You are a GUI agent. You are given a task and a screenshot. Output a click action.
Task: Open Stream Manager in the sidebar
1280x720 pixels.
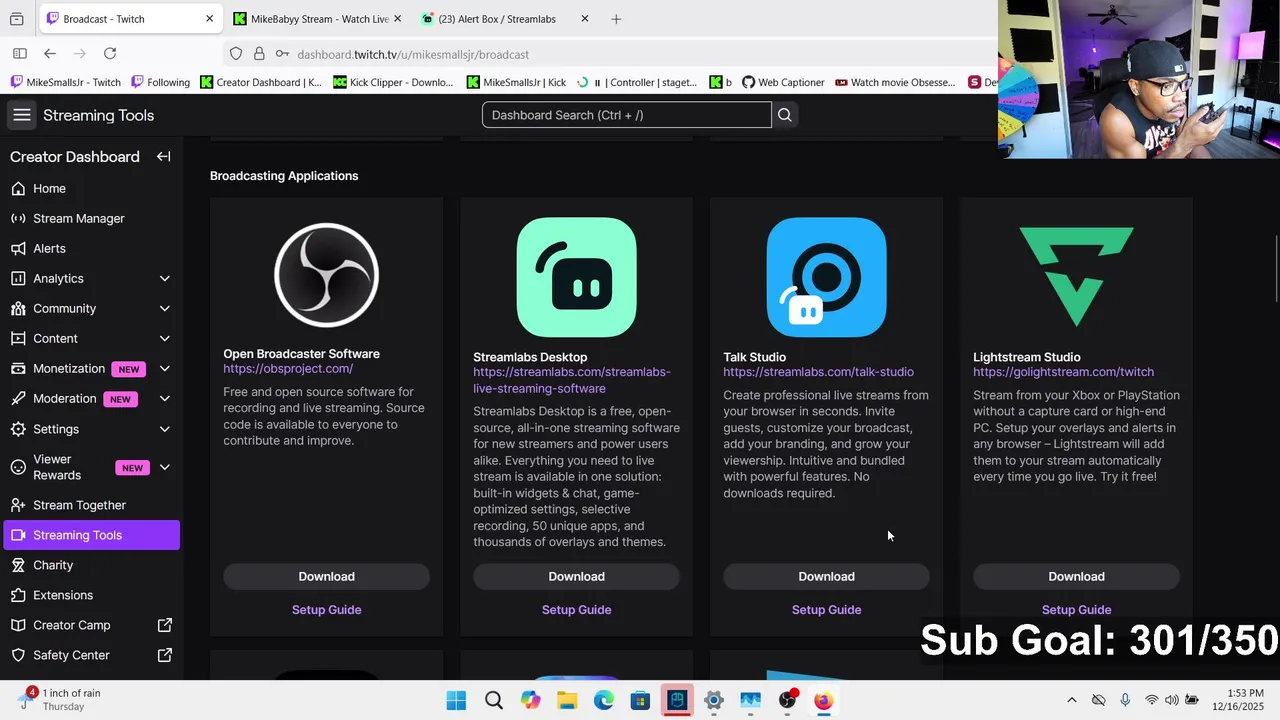point(91,218)
